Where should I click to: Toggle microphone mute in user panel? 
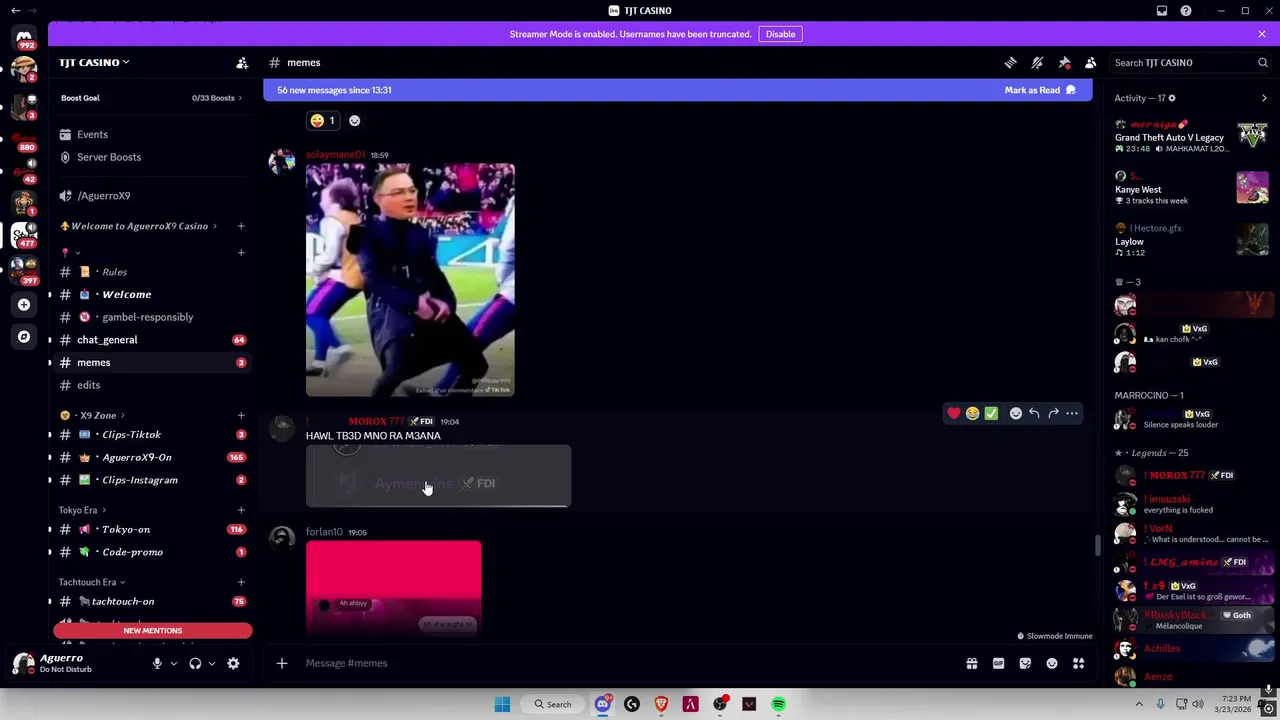tap(157, 663)
